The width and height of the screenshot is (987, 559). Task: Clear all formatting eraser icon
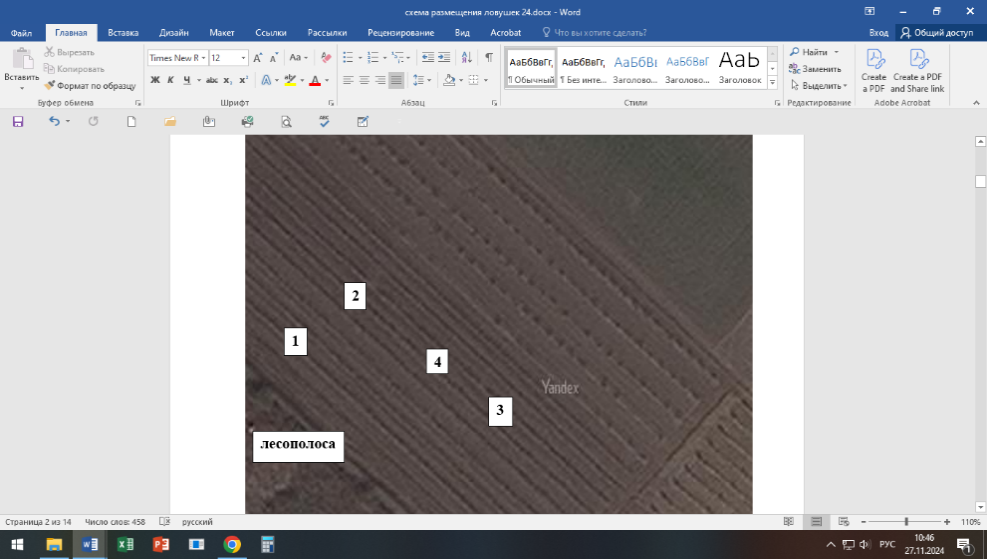(325, 58)
